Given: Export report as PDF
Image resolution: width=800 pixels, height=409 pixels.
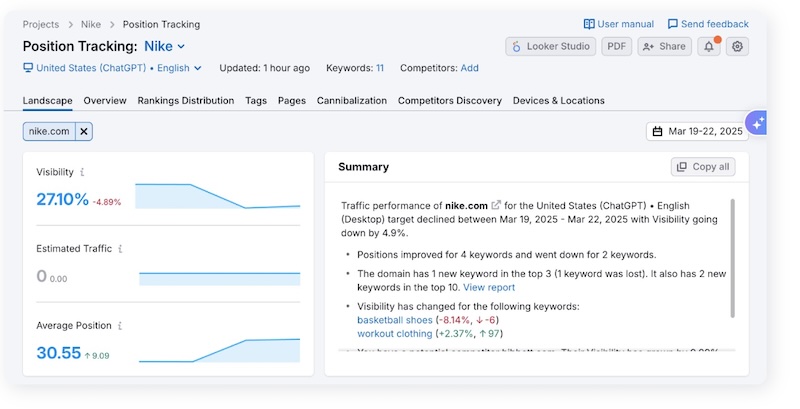Looking at the screenshot, I should [617, 46].
